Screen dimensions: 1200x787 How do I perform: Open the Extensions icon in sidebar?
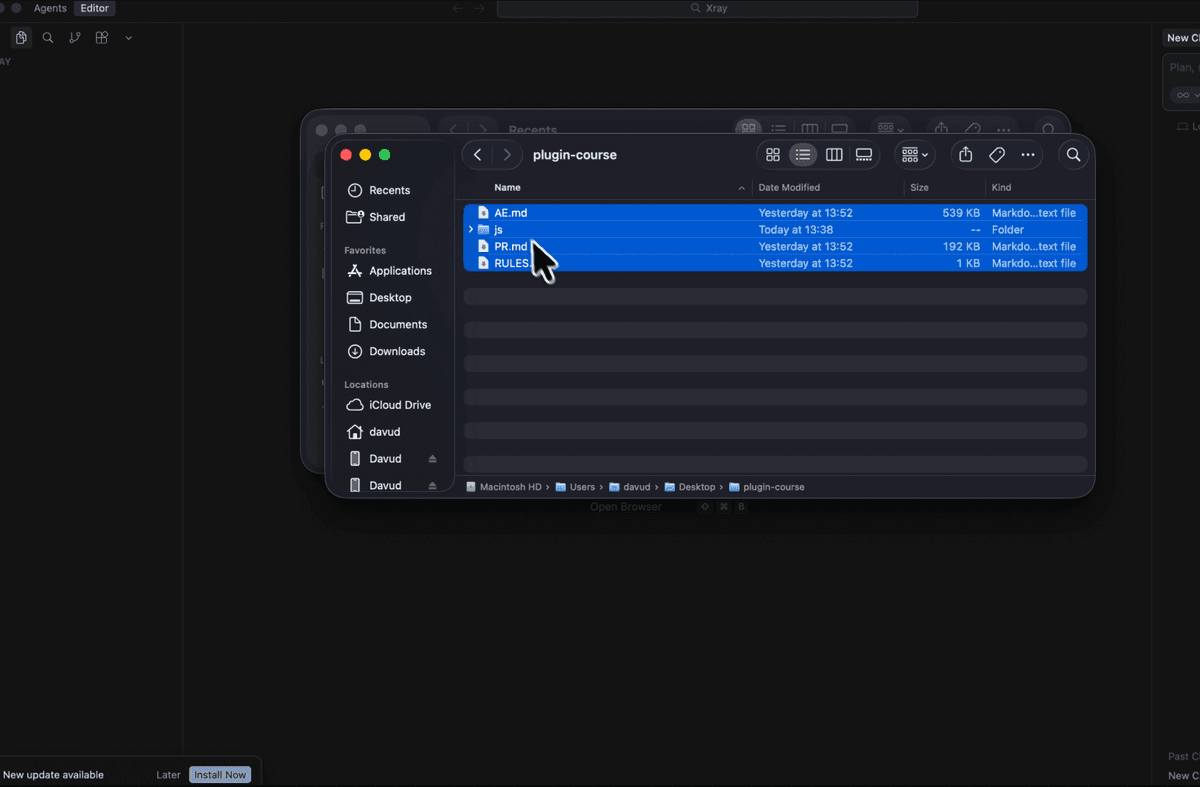(x=102, y=38)
